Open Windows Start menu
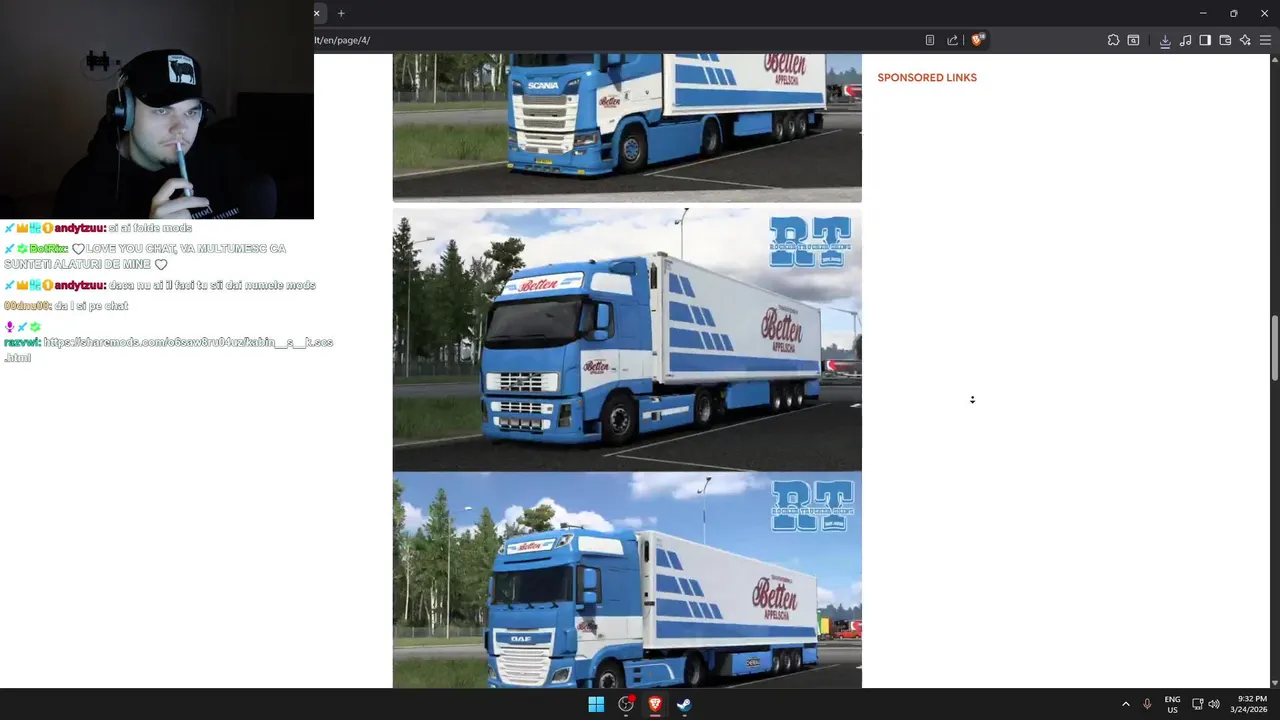The height and width of the screenshot is (720, 1280). tap(596, 704)
